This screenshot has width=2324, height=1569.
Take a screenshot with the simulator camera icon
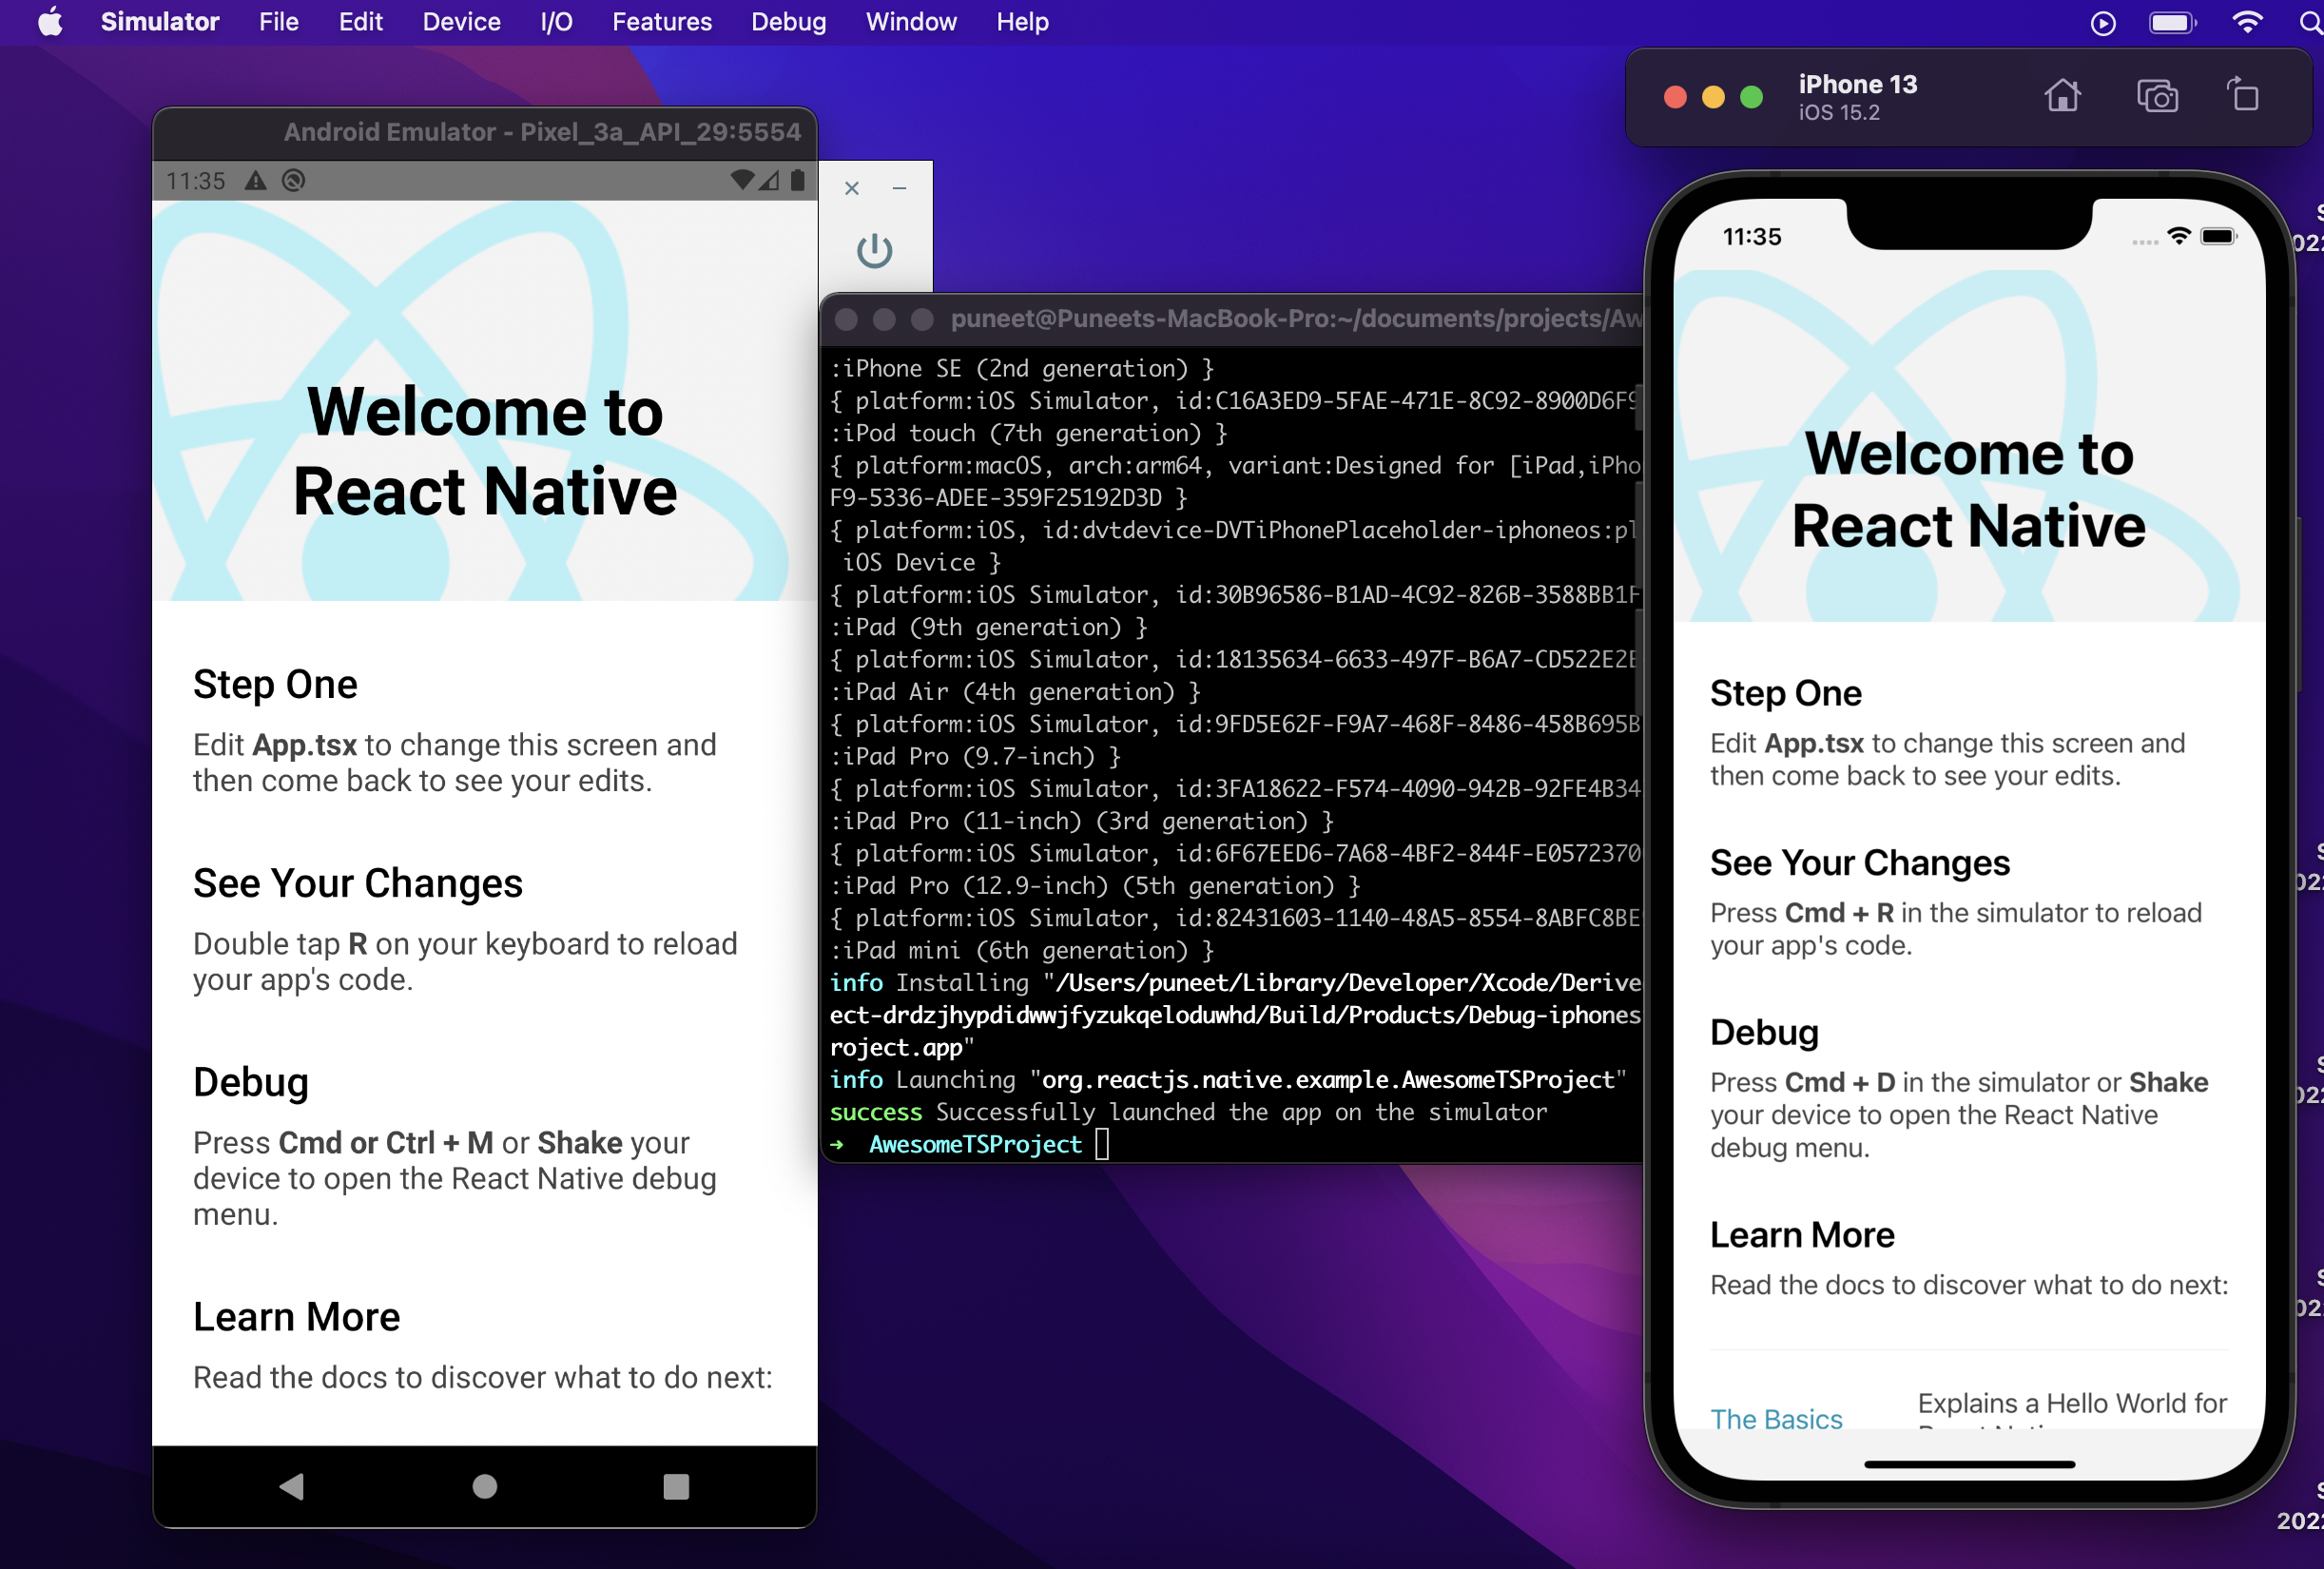click(x=2157, y=96)
